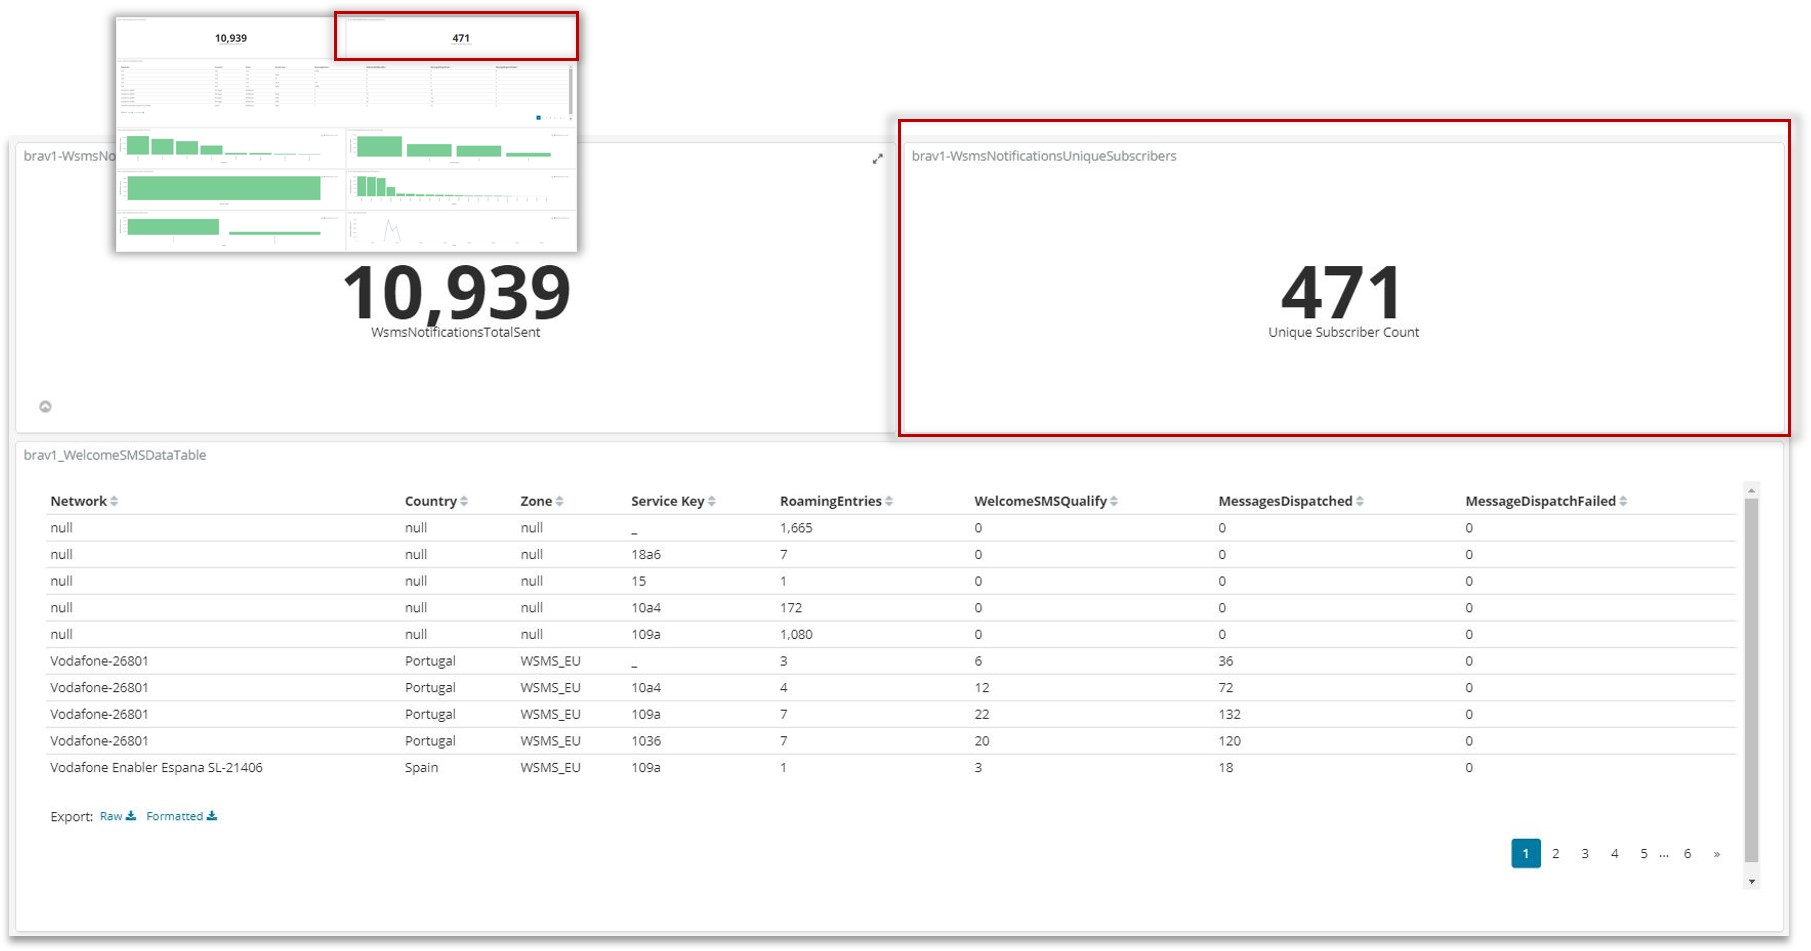
Task: Sort table by Zone column
Action: (559, 502)
